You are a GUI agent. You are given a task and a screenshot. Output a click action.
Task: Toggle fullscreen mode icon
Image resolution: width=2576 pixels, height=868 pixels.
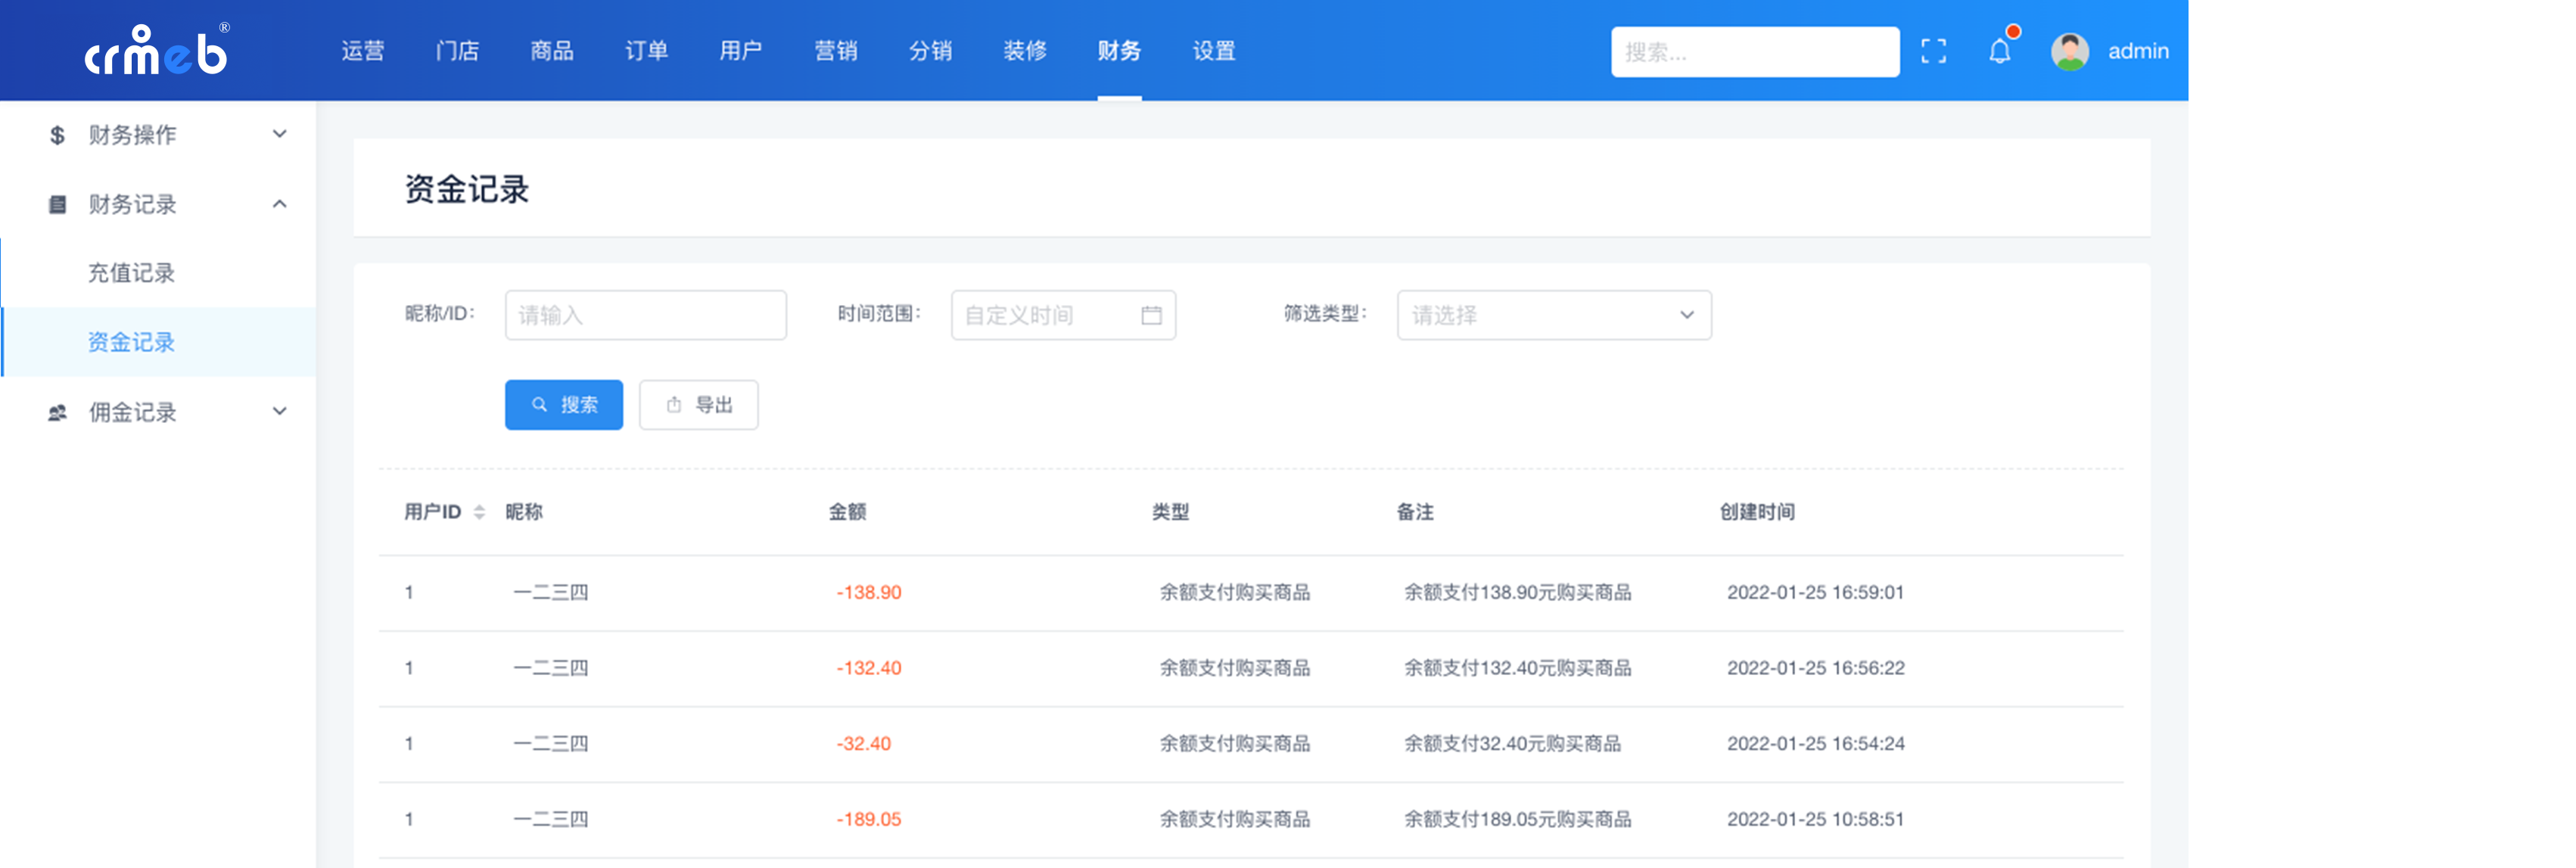pos(1934,51)
